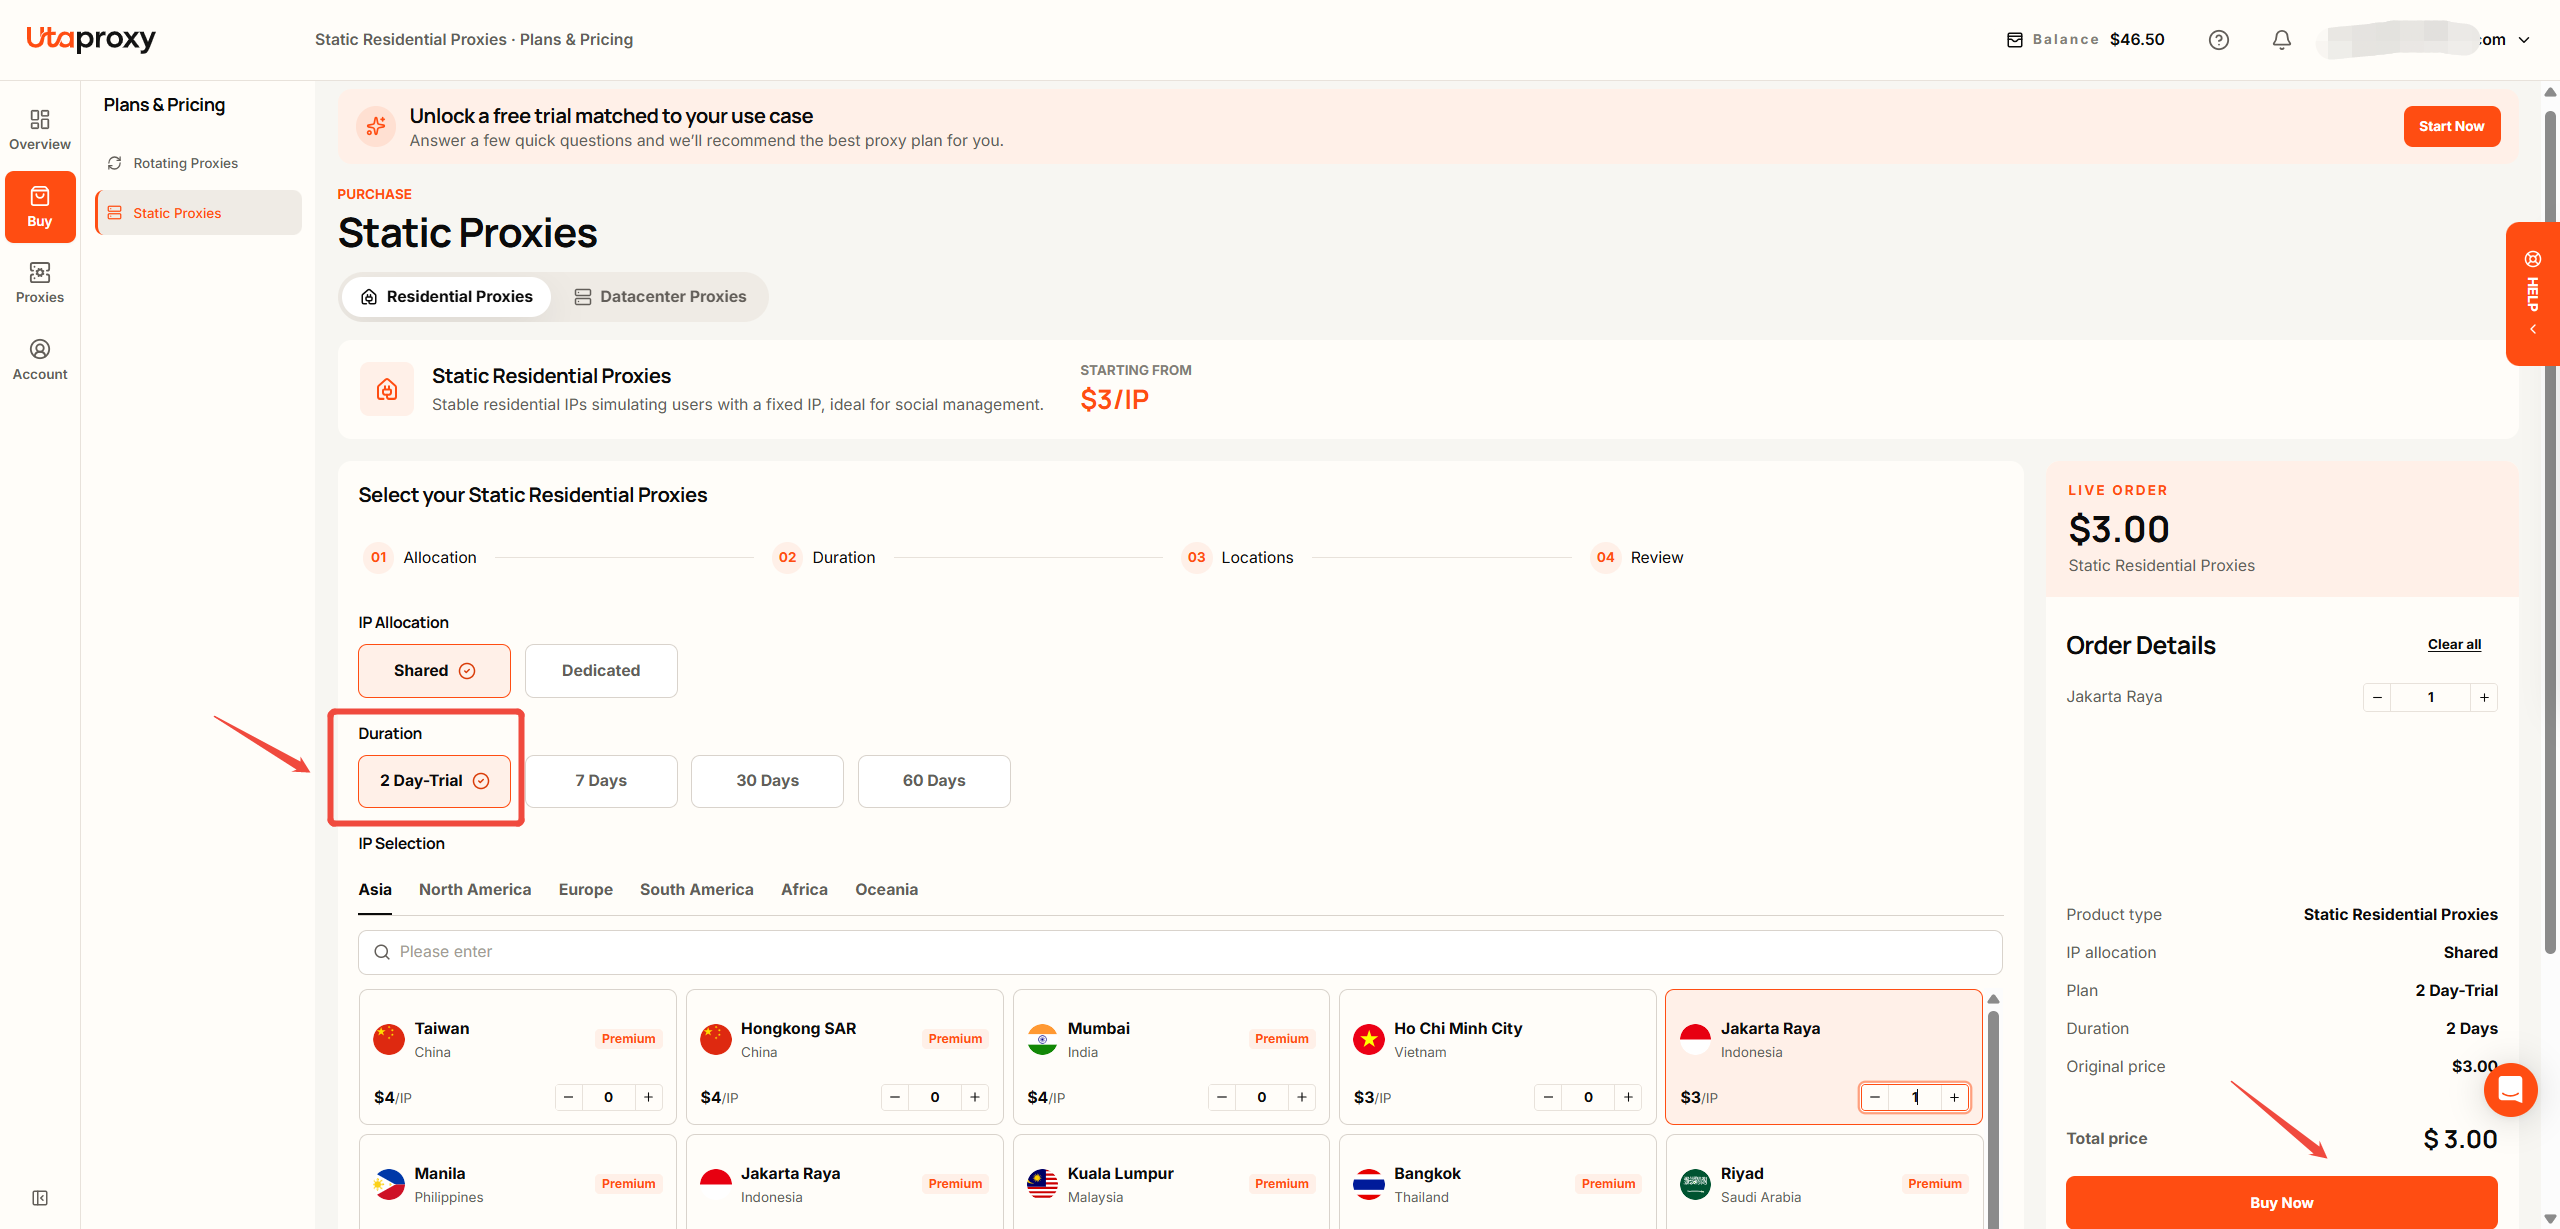
Task: Go to the Account sidebar icon
Action: pyautogui.click(x=40, y=360)
